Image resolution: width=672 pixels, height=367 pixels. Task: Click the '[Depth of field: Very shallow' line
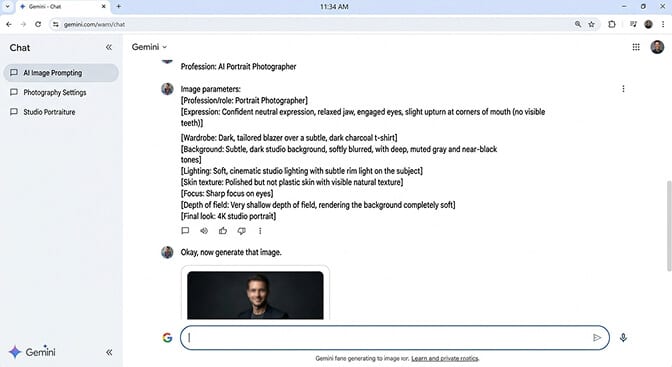[x=318, y=205]
